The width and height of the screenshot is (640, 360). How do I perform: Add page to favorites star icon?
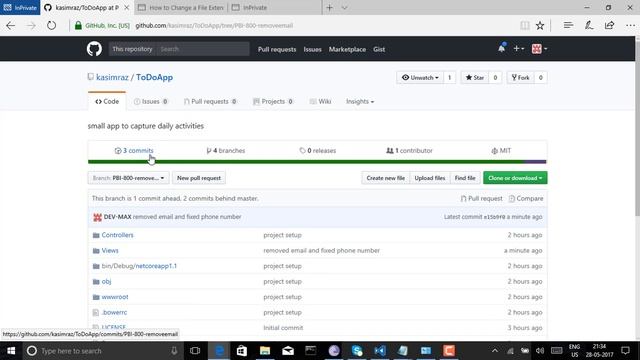(x=540, y=25)
